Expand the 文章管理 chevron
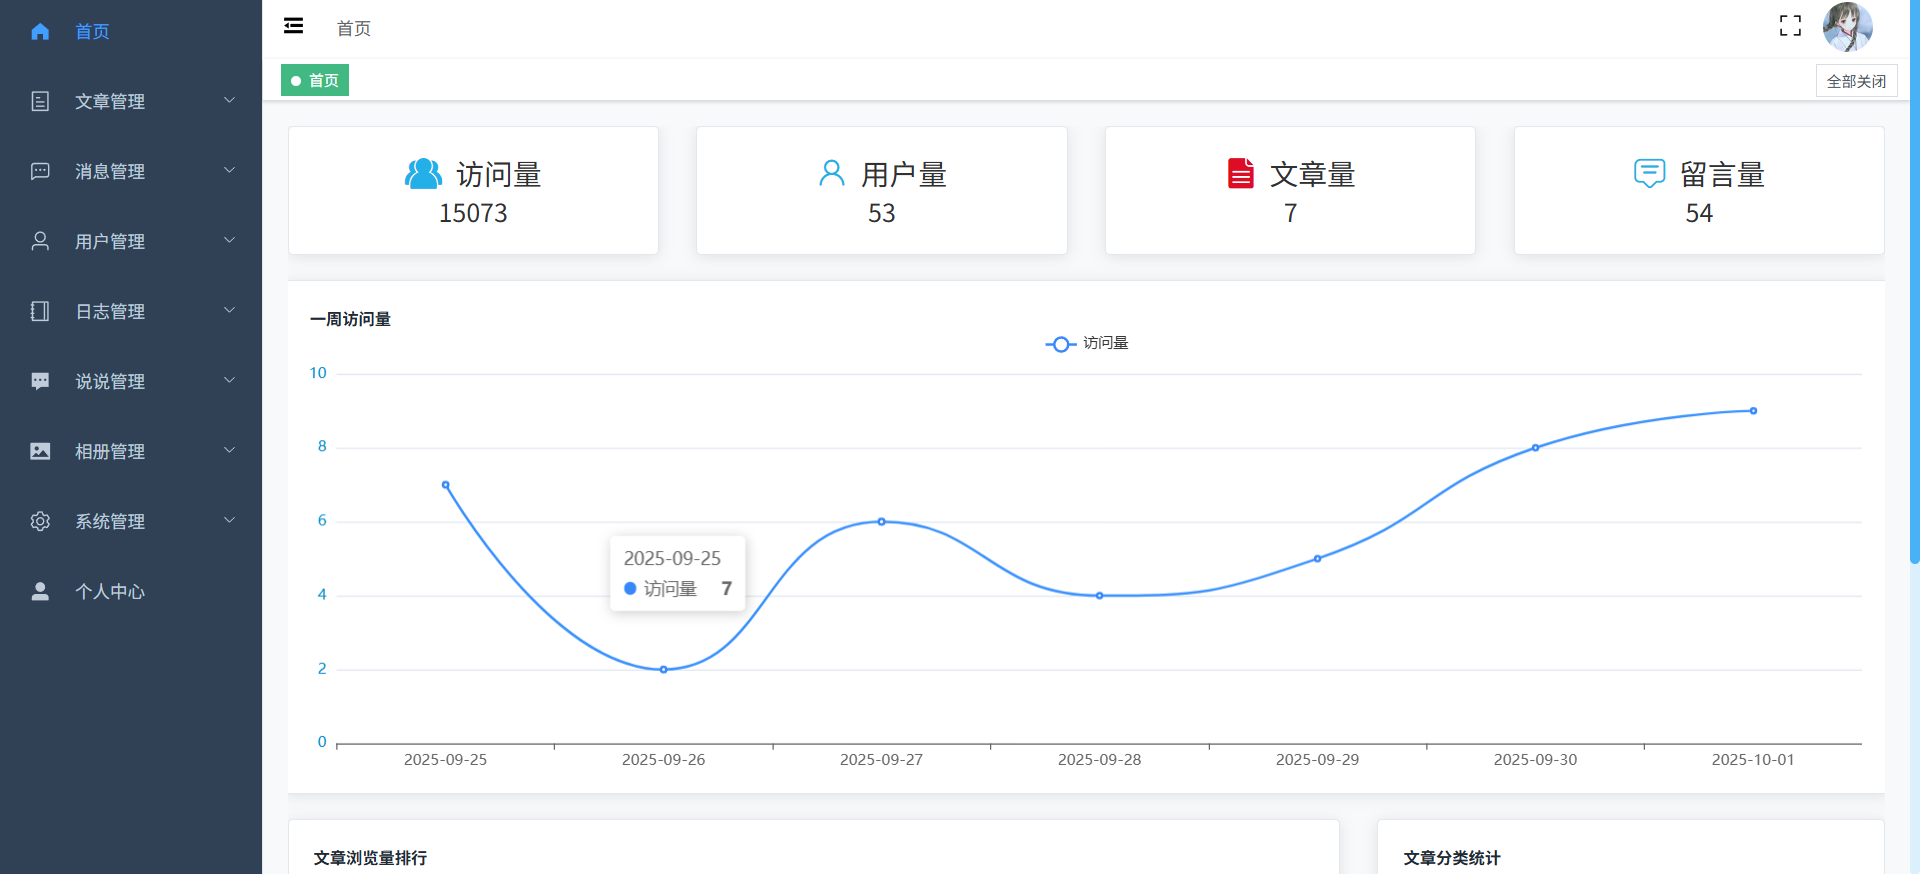 229,100
